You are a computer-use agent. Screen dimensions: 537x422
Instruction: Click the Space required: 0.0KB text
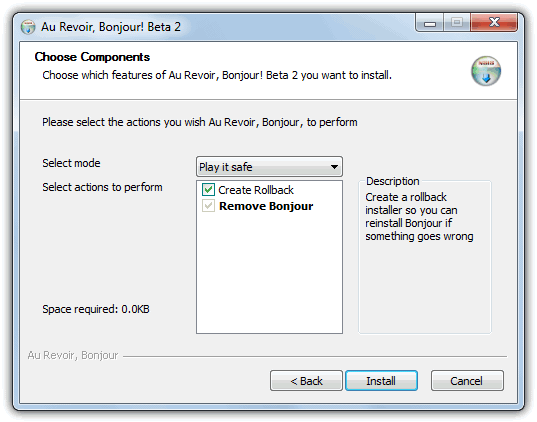96,309
